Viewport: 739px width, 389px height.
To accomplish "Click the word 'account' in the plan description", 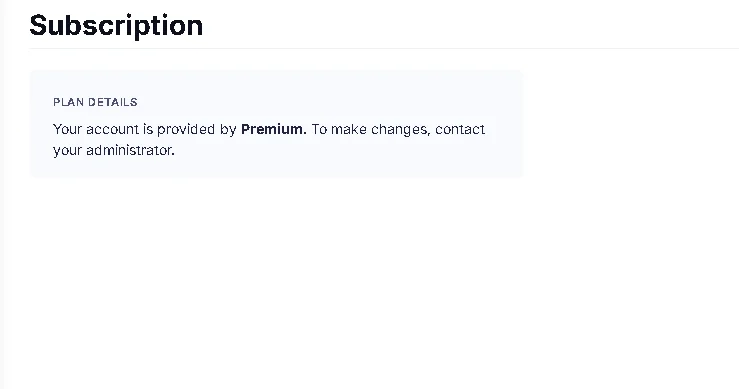I will pos(113,129).
